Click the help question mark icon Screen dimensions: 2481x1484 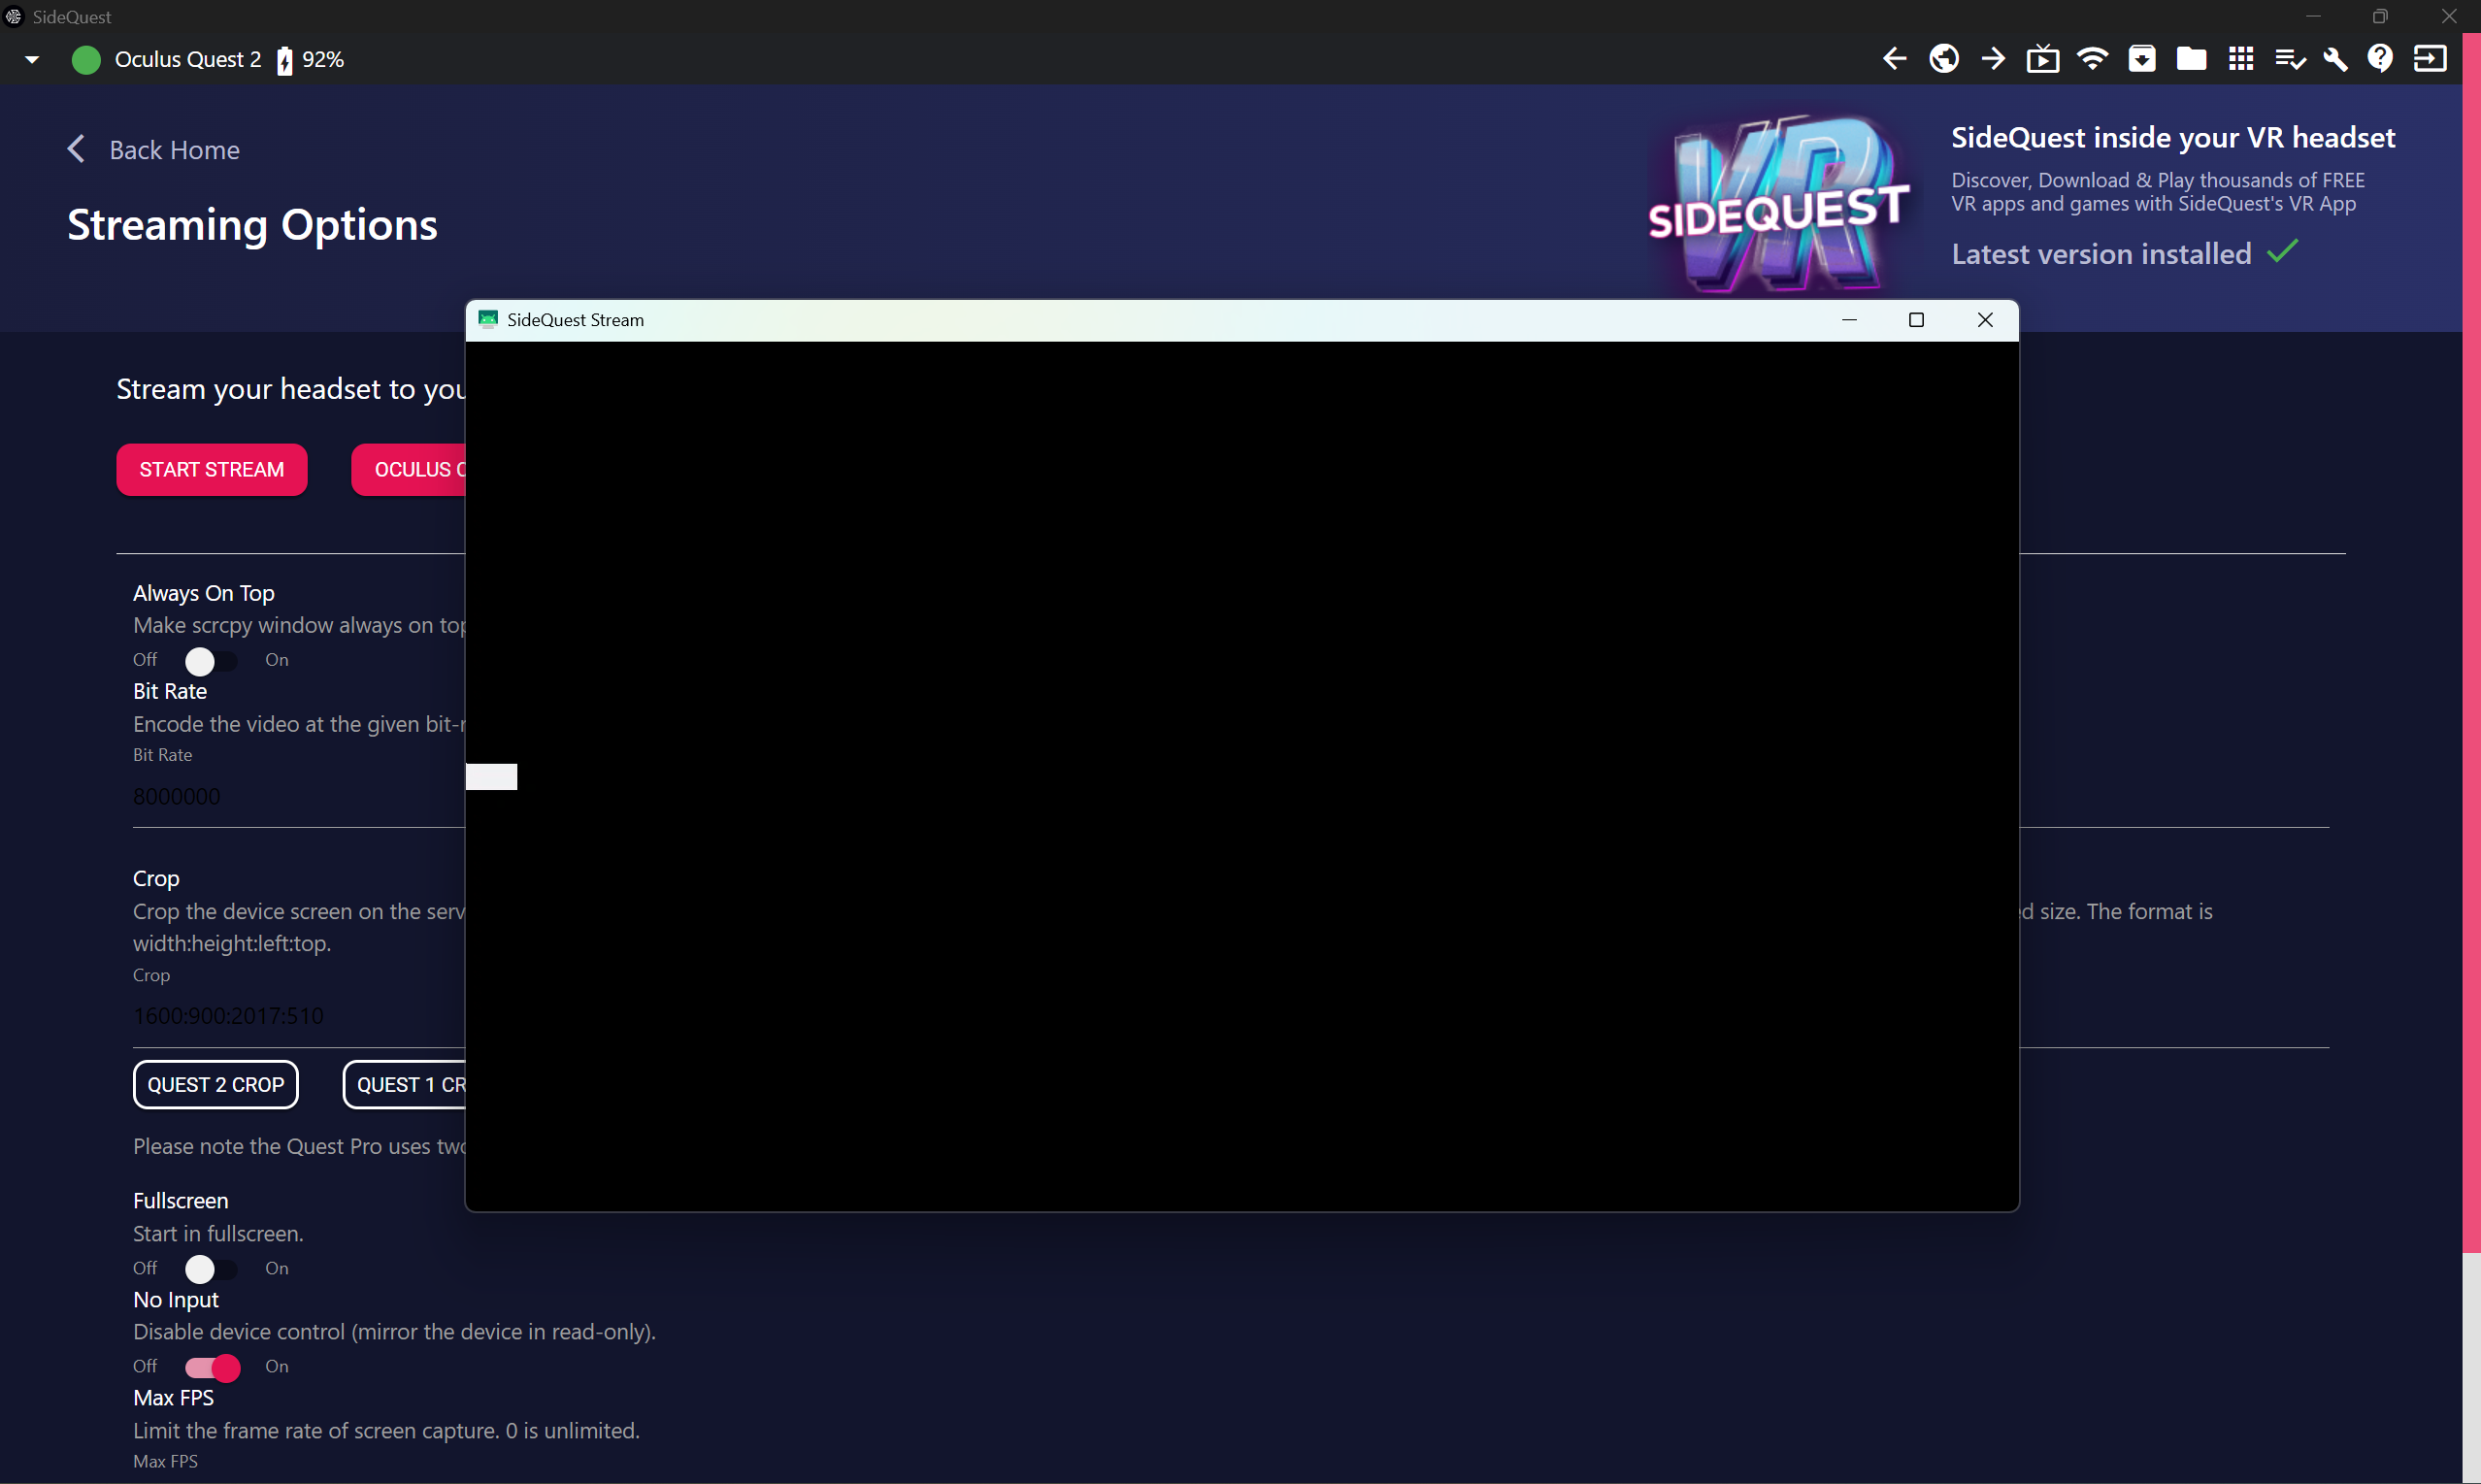coord(2381,58)
